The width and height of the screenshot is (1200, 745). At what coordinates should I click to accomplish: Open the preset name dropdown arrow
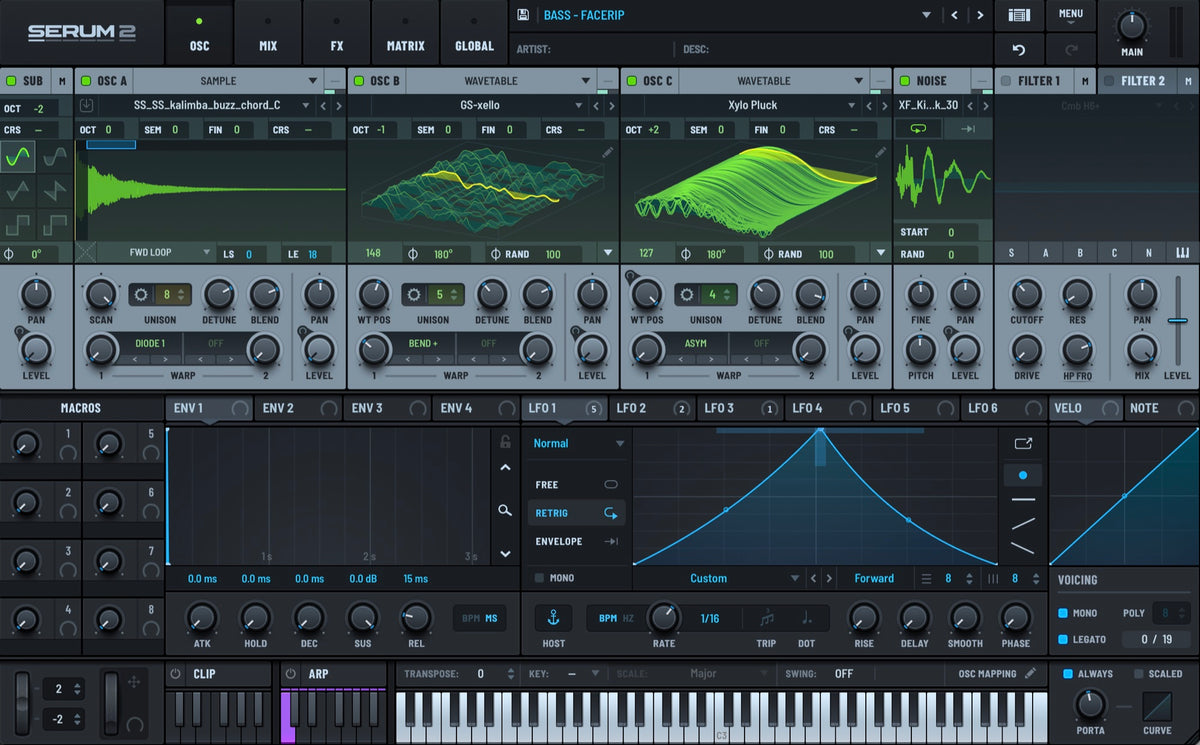[926, 15]
